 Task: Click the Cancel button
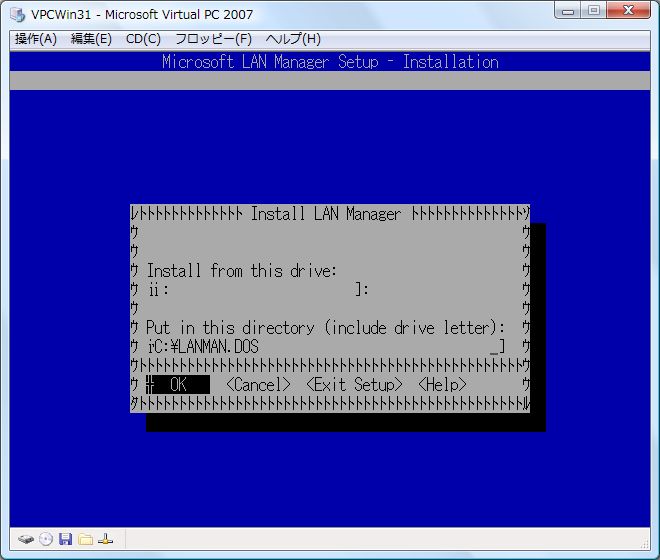(x=258, y=385)
